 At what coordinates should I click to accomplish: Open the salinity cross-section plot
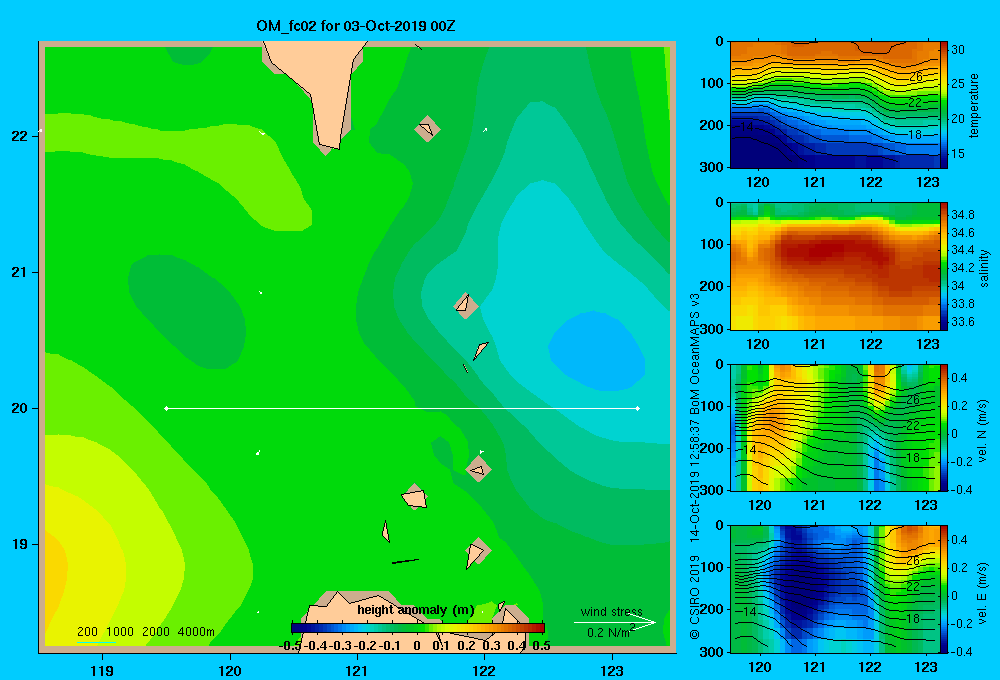(835, 266)
